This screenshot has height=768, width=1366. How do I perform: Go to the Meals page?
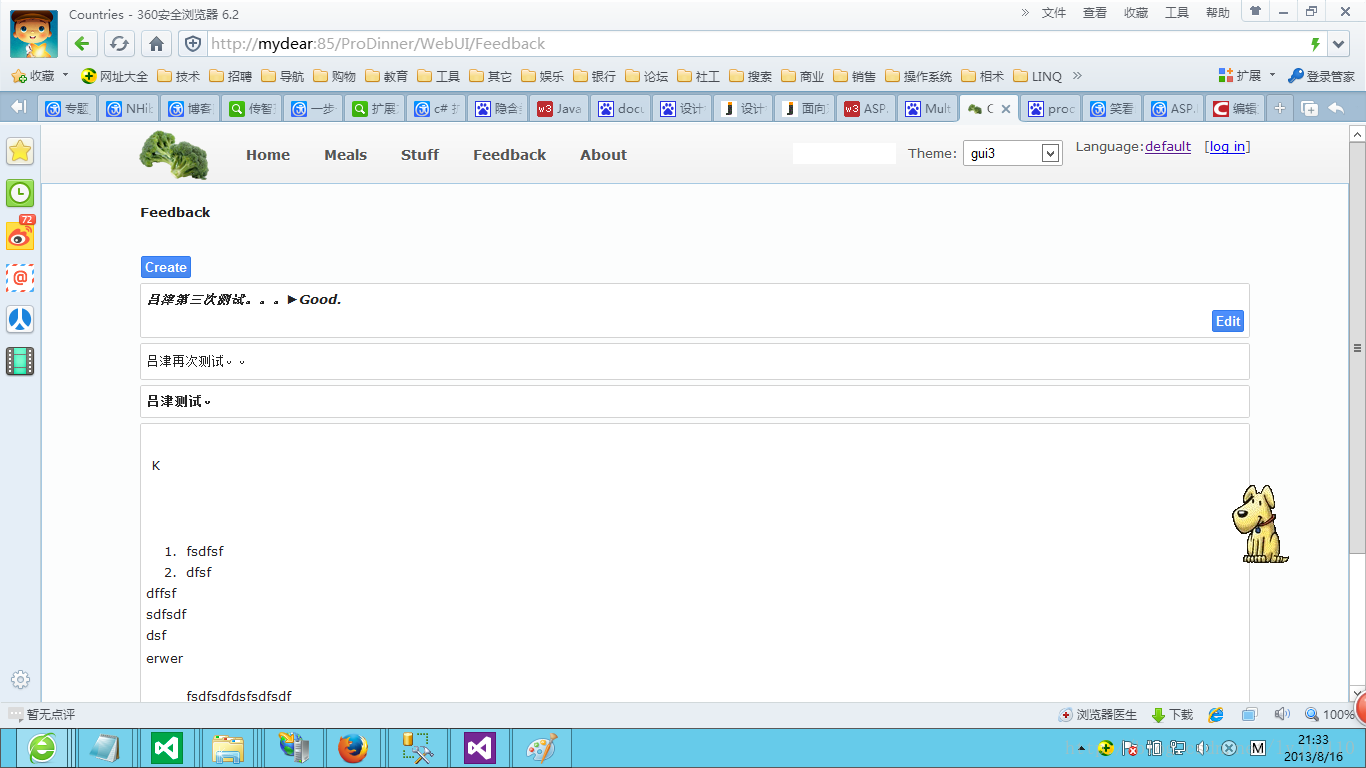(x=345, y=155)
